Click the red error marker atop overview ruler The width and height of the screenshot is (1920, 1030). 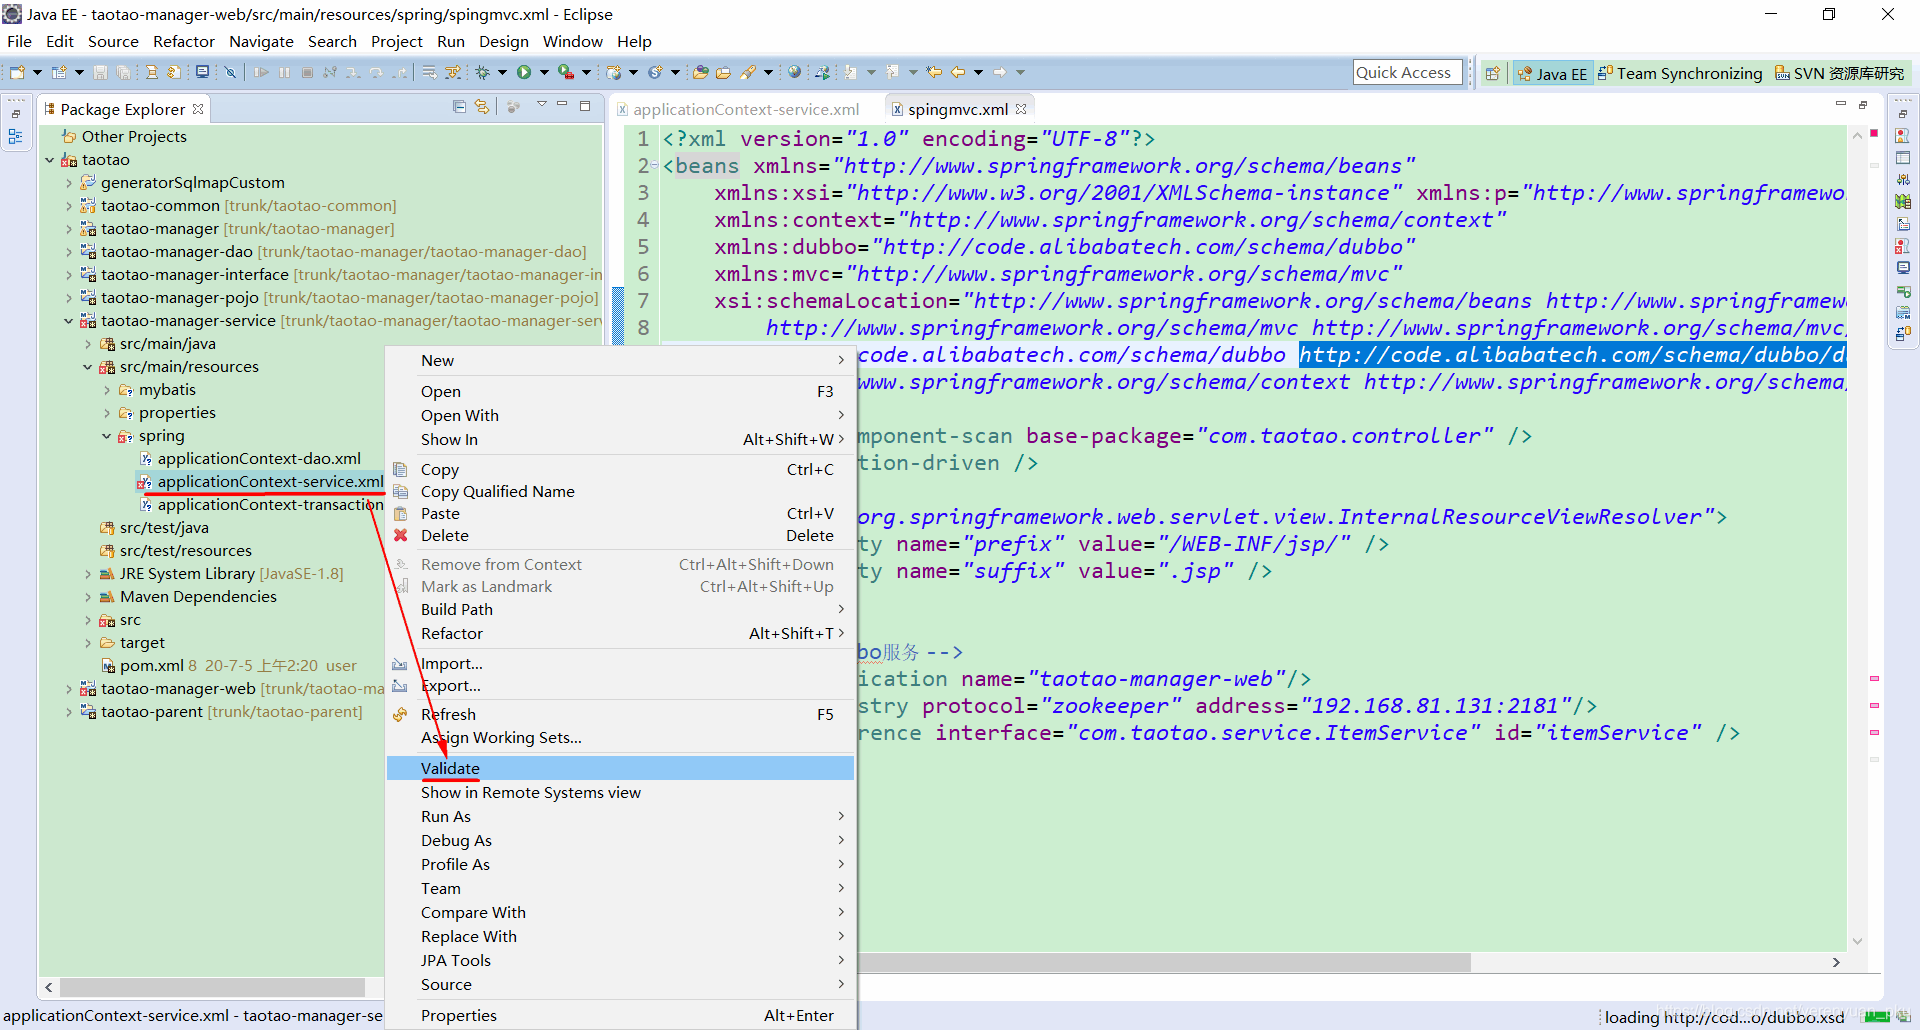pyautogui.click(x=1874, y=133)
